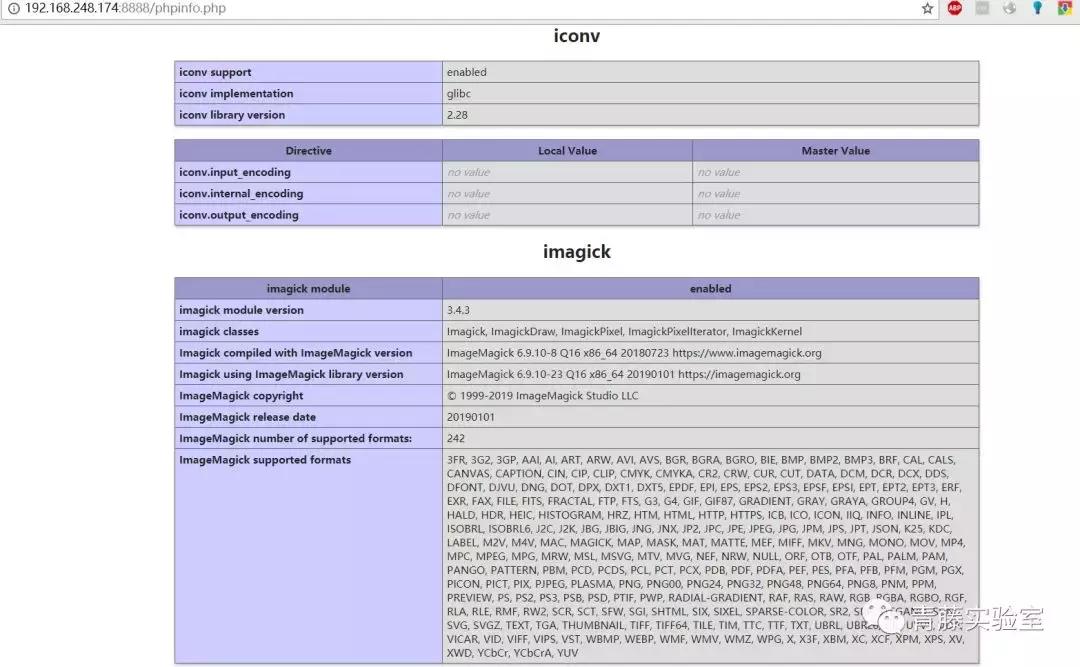Open the Adblock Plus extension icon

[955, 8]
